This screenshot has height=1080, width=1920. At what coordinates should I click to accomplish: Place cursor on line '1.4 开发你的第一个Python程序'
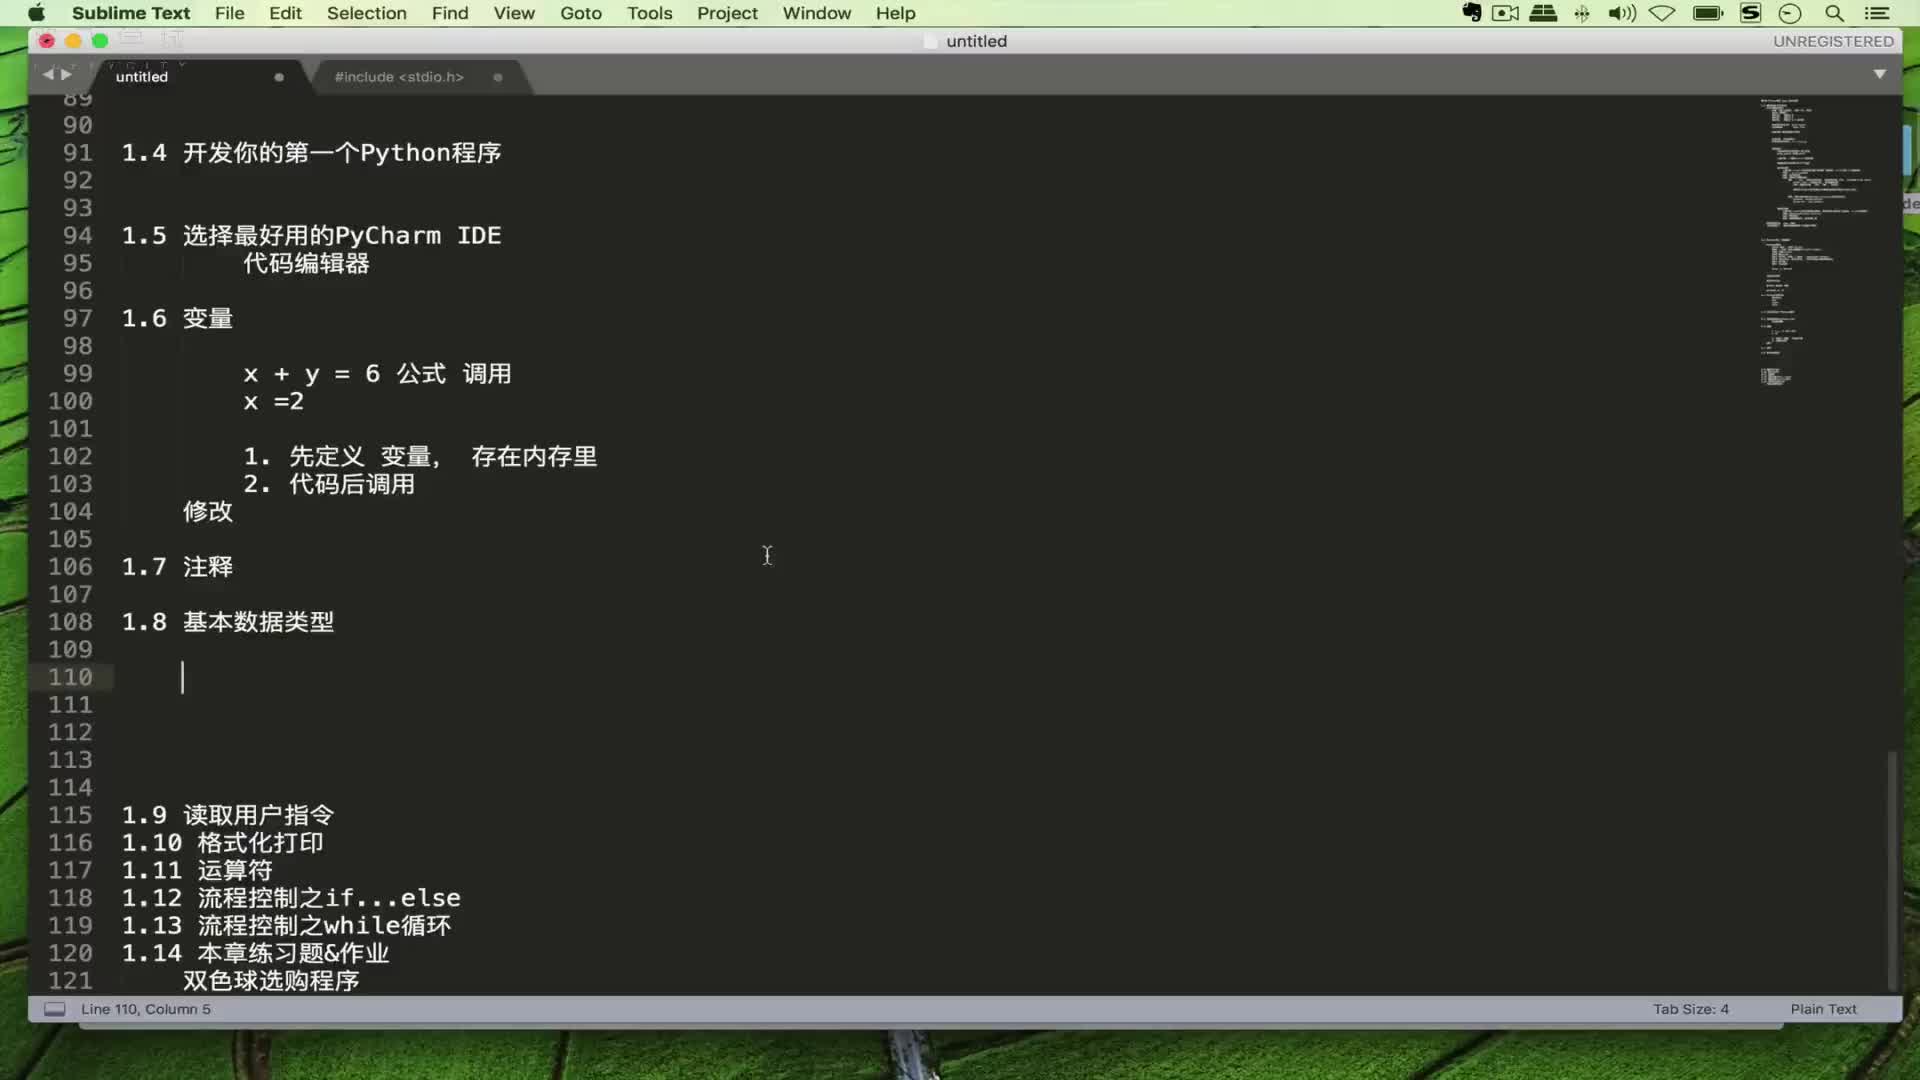click(x=311, y=153)
